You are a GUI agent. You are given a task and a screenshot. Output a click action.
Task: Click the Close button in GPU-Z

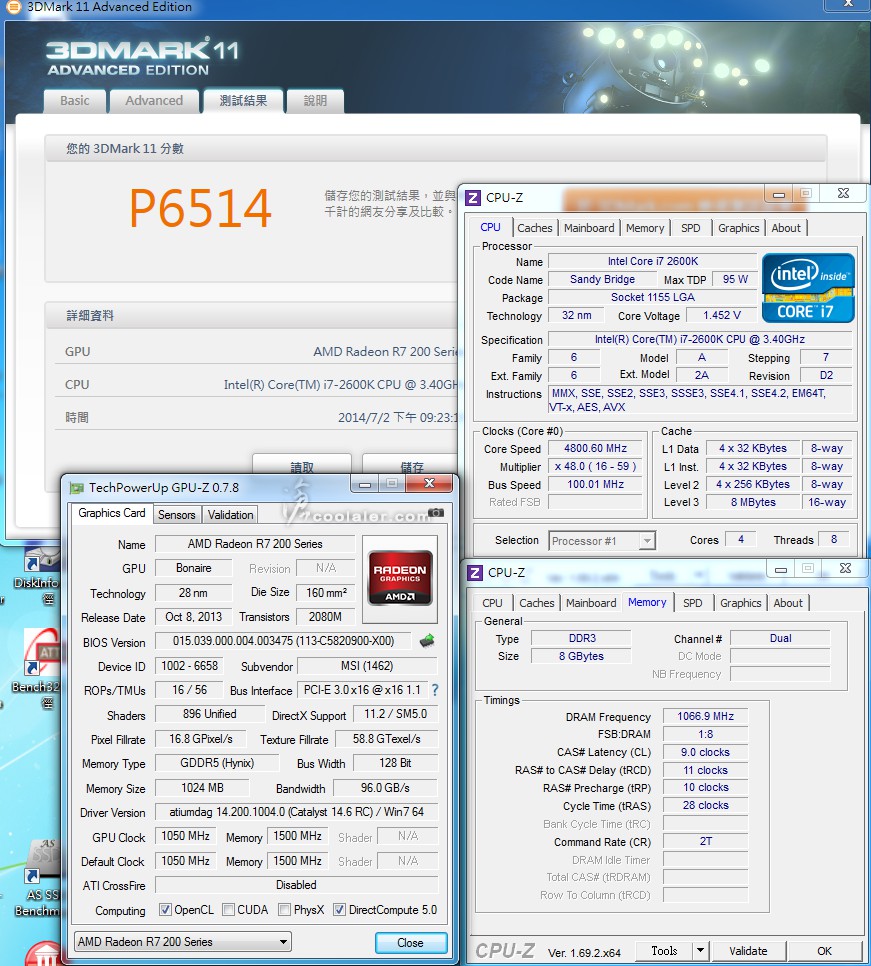click(410, 943)
